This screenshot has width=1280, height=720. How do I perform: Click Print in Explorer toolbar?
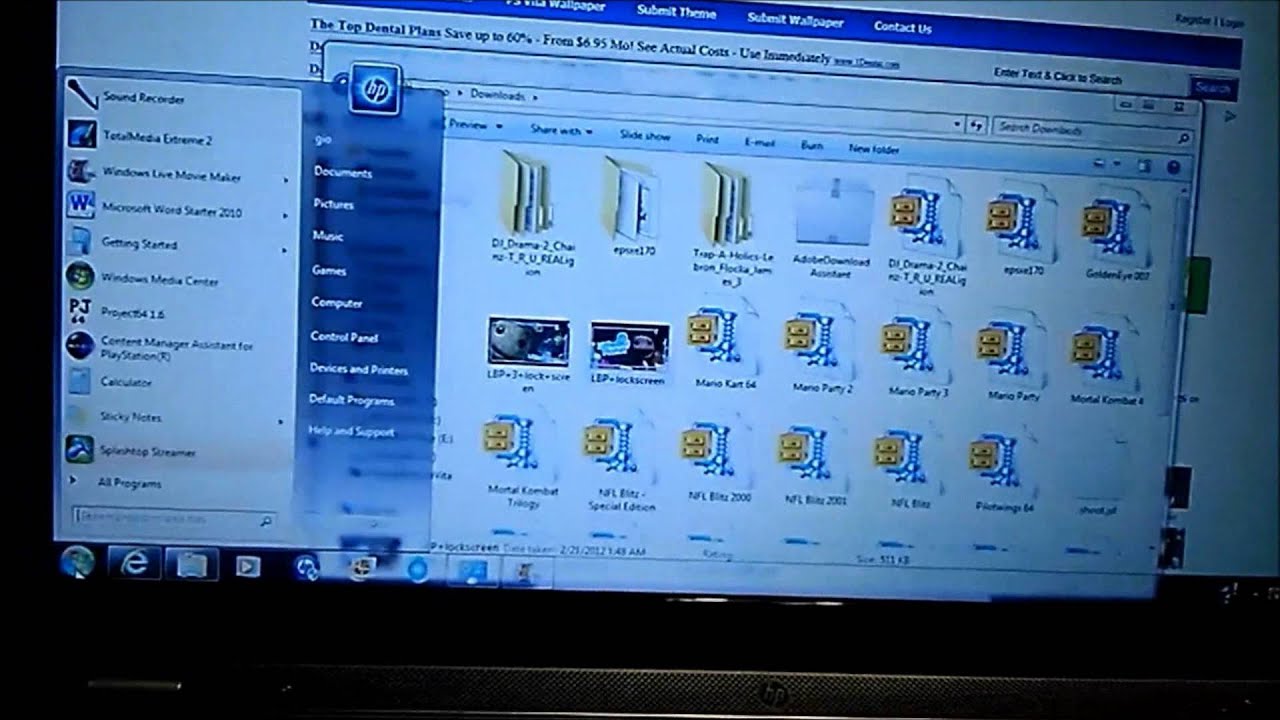point(707,139)
